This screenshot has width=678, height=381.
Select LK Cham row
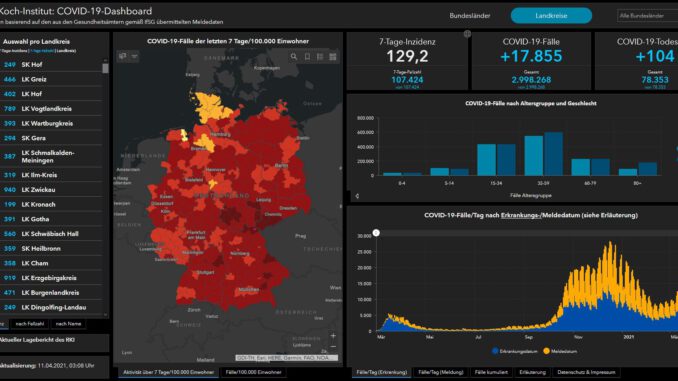point(51,263)
